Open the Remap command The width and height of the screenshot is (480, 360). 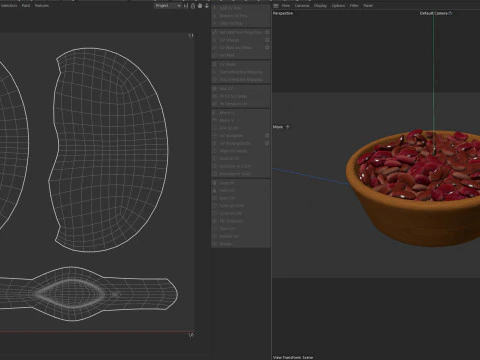tap(241, 244)
